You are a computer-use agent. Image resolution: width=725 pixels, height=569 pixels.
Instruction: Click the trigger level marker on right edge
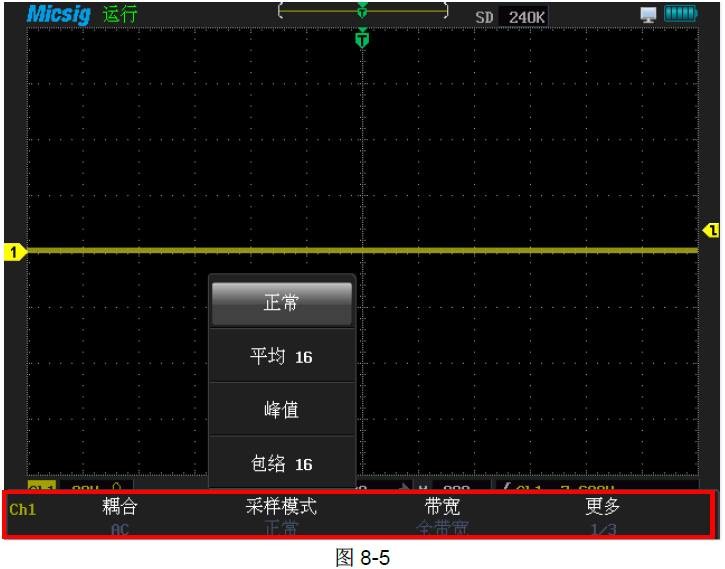tap(711, 231)
